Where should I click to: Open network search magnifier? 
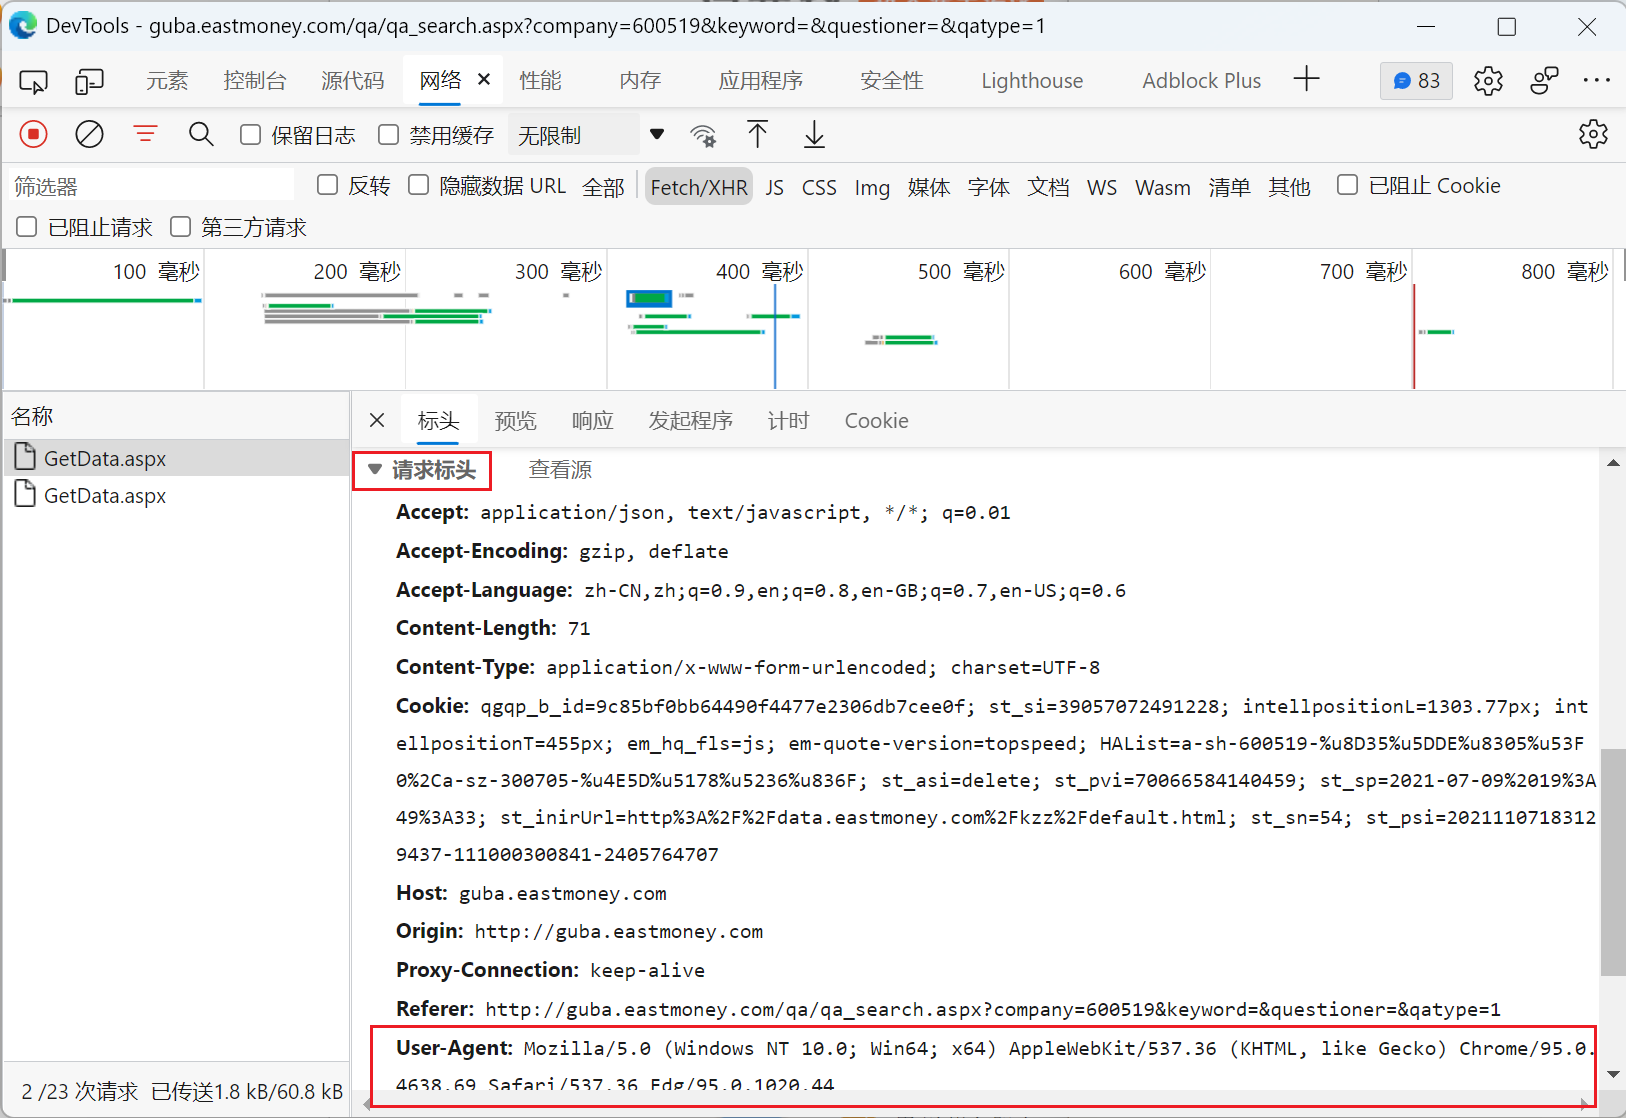click(x=201, y=134)
